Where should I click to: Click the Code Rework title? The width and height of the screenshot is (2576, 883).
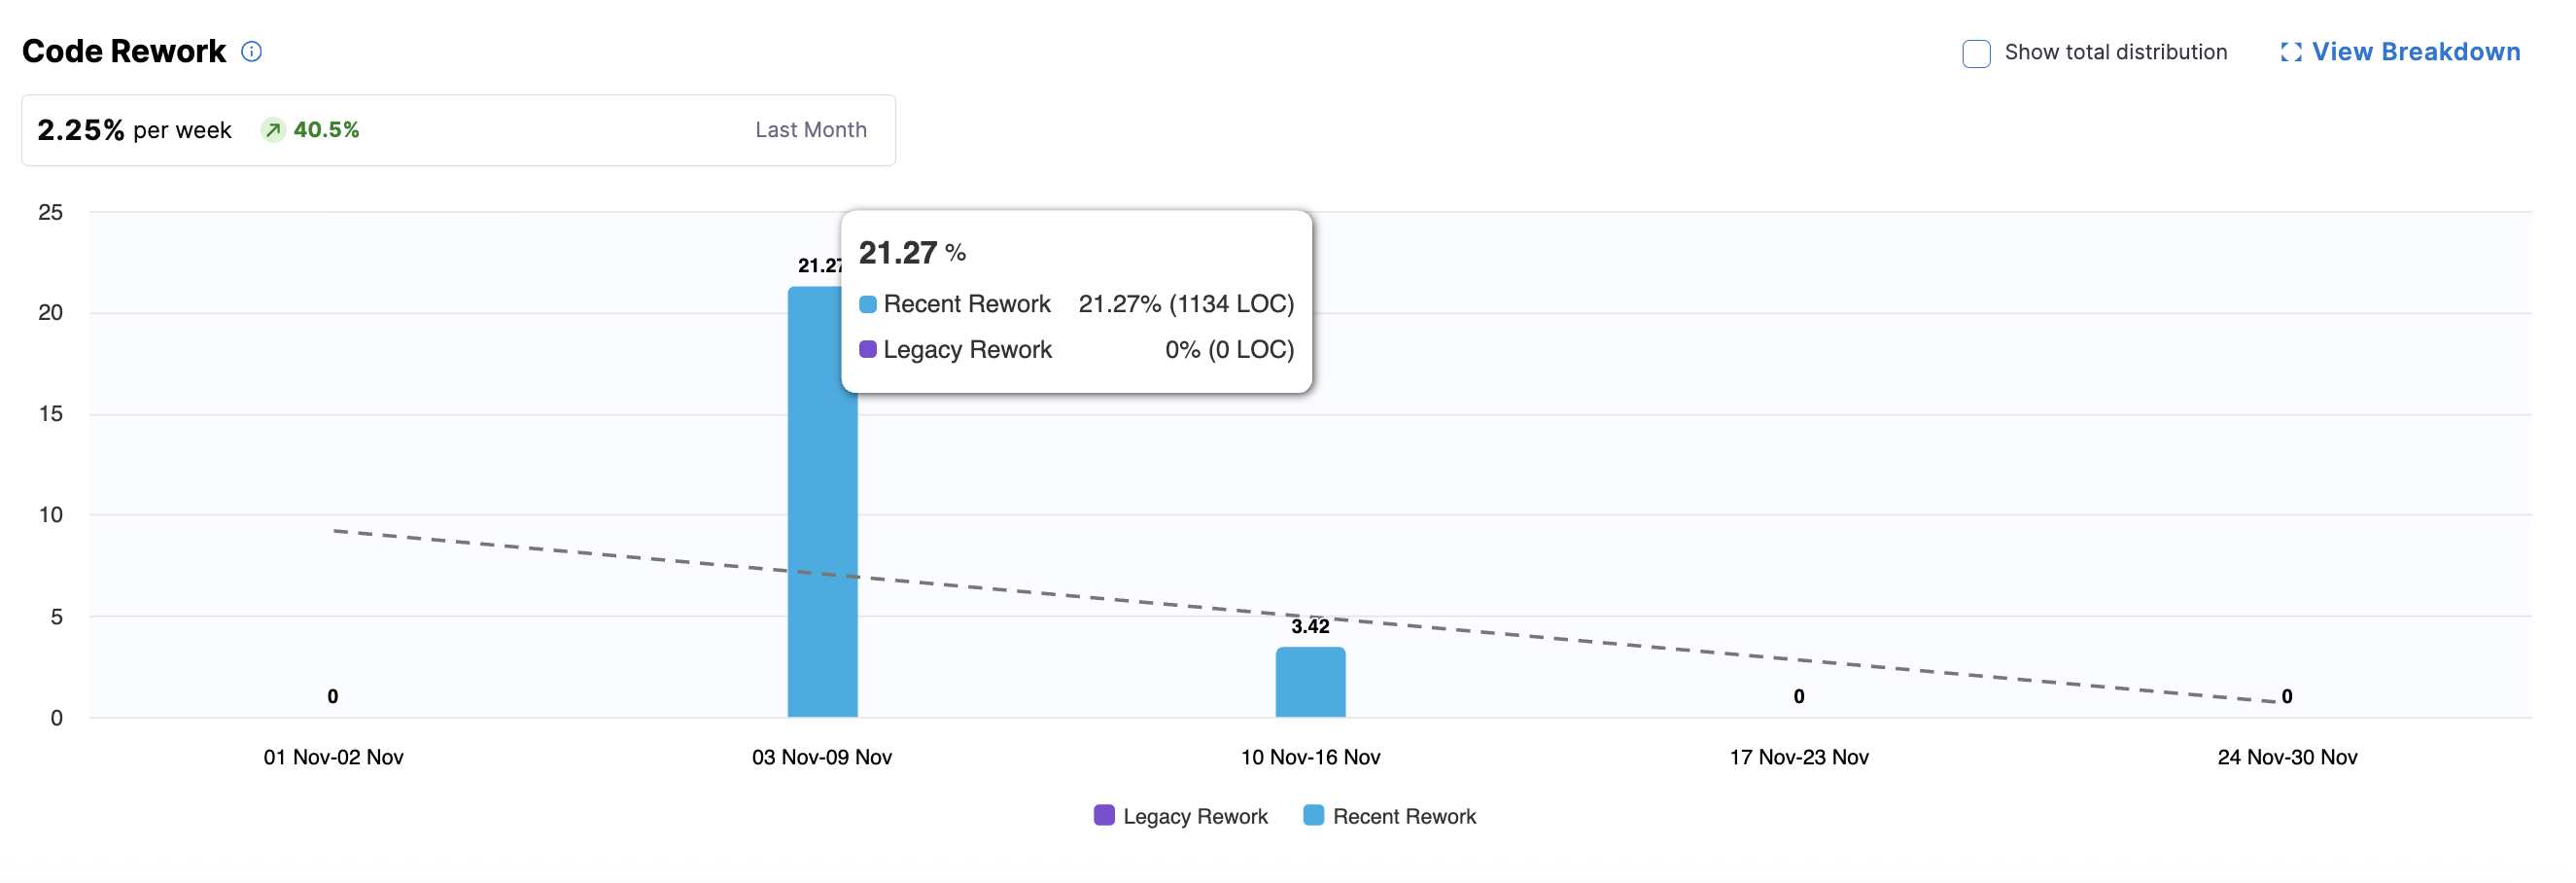124,51
